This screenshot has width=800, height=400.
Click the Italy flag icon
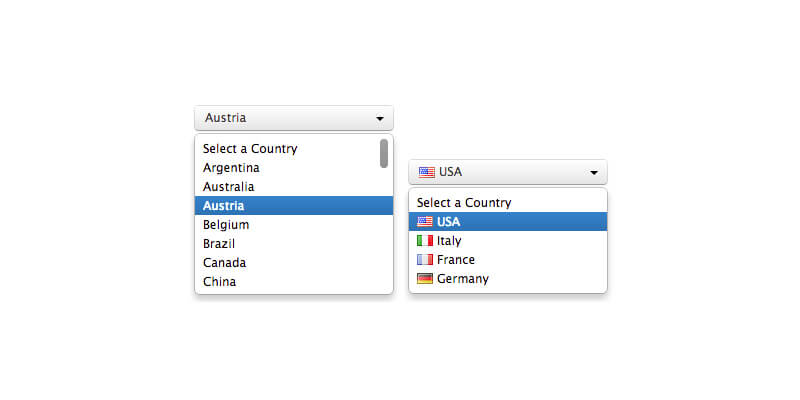click(x=425, y=241)
